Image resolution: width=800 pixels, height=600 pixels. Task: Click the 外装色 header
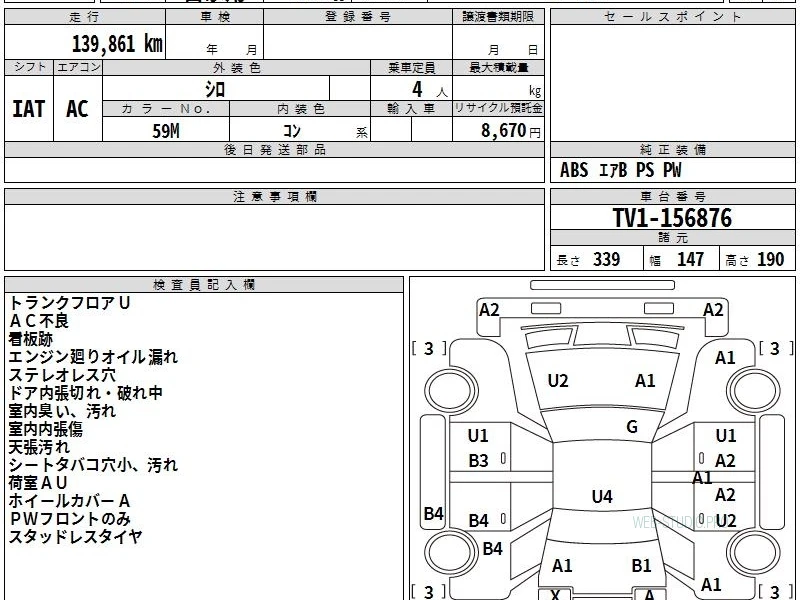(237, 67)
